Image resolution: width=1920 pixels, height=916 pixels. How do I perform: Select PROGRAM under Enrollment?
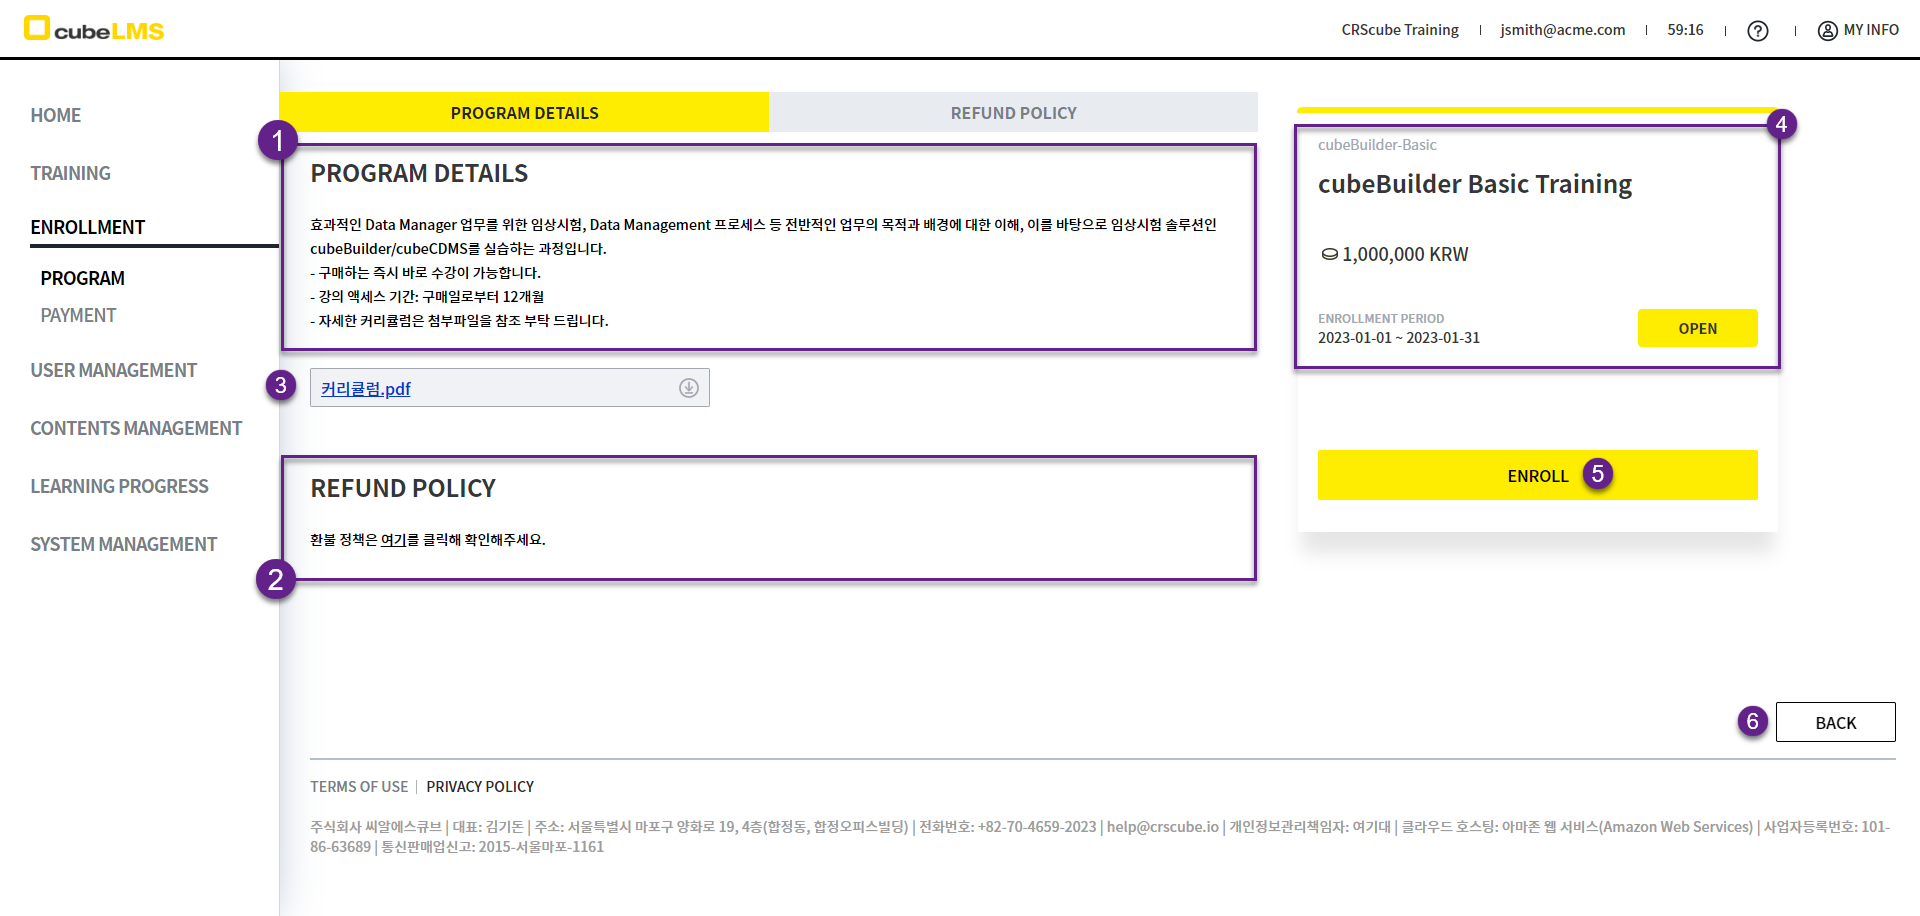coord(83,278)
